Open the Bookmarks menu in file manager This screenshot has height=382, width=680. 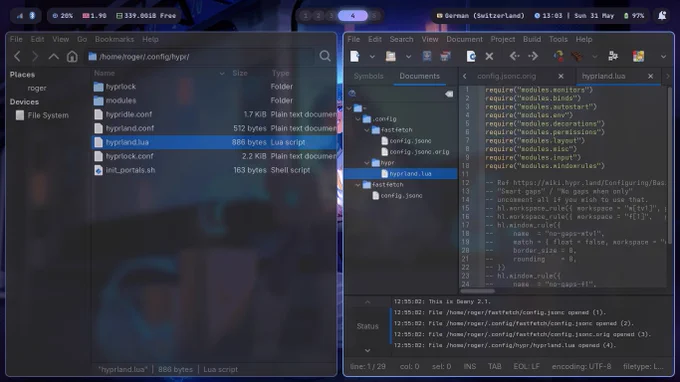114,39
